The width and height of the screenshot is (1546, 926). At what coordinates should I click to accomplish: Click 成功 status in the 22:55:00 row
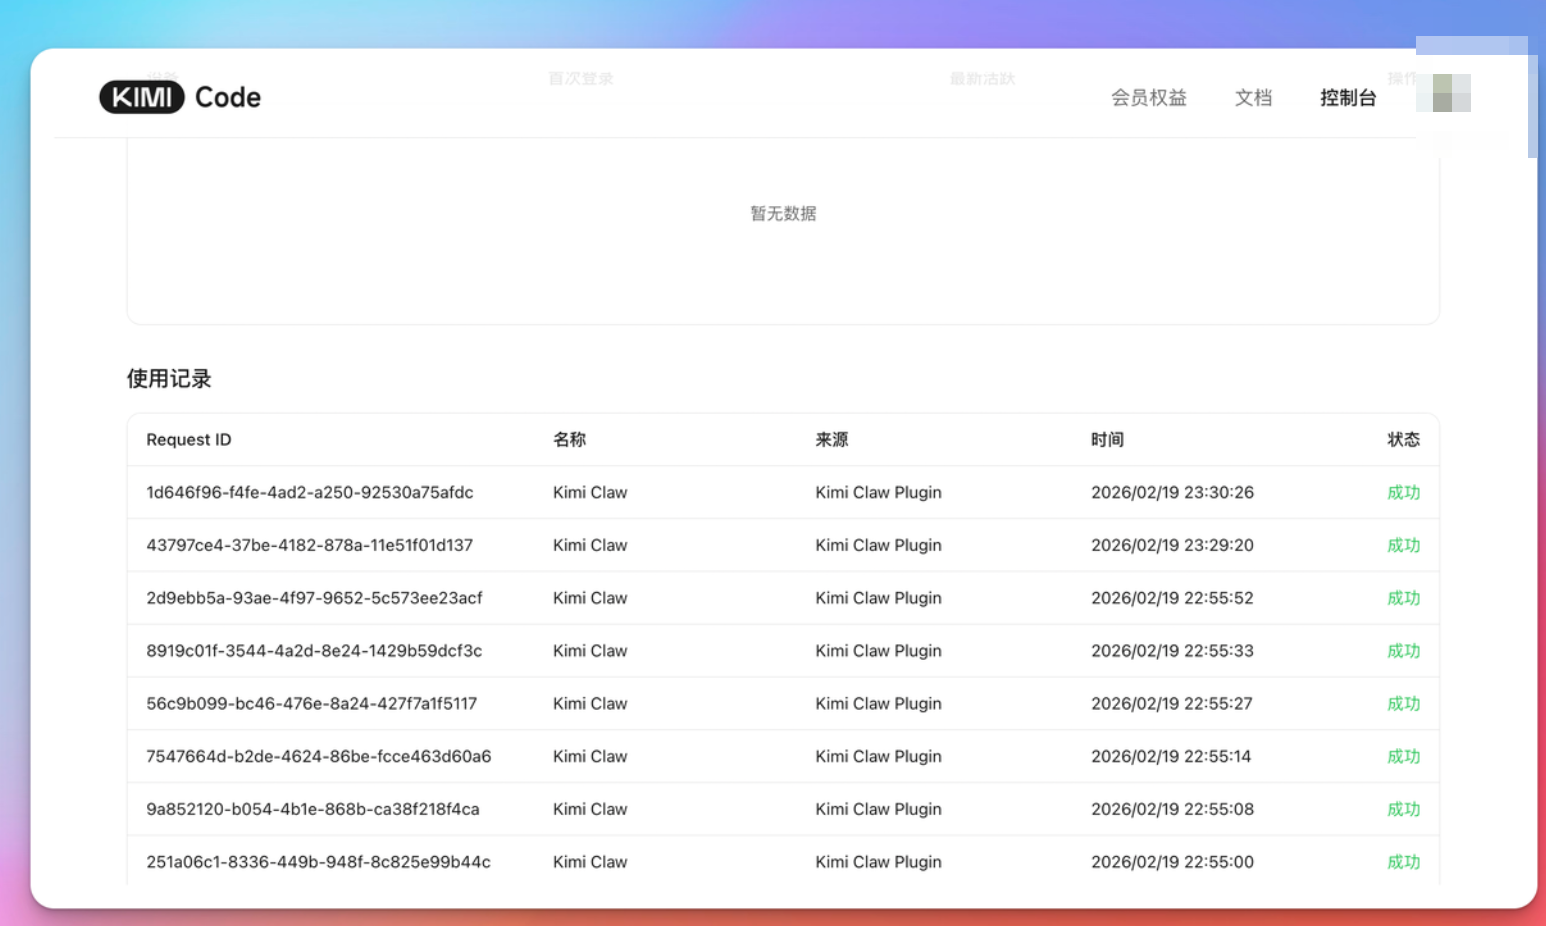point(1403,862)
